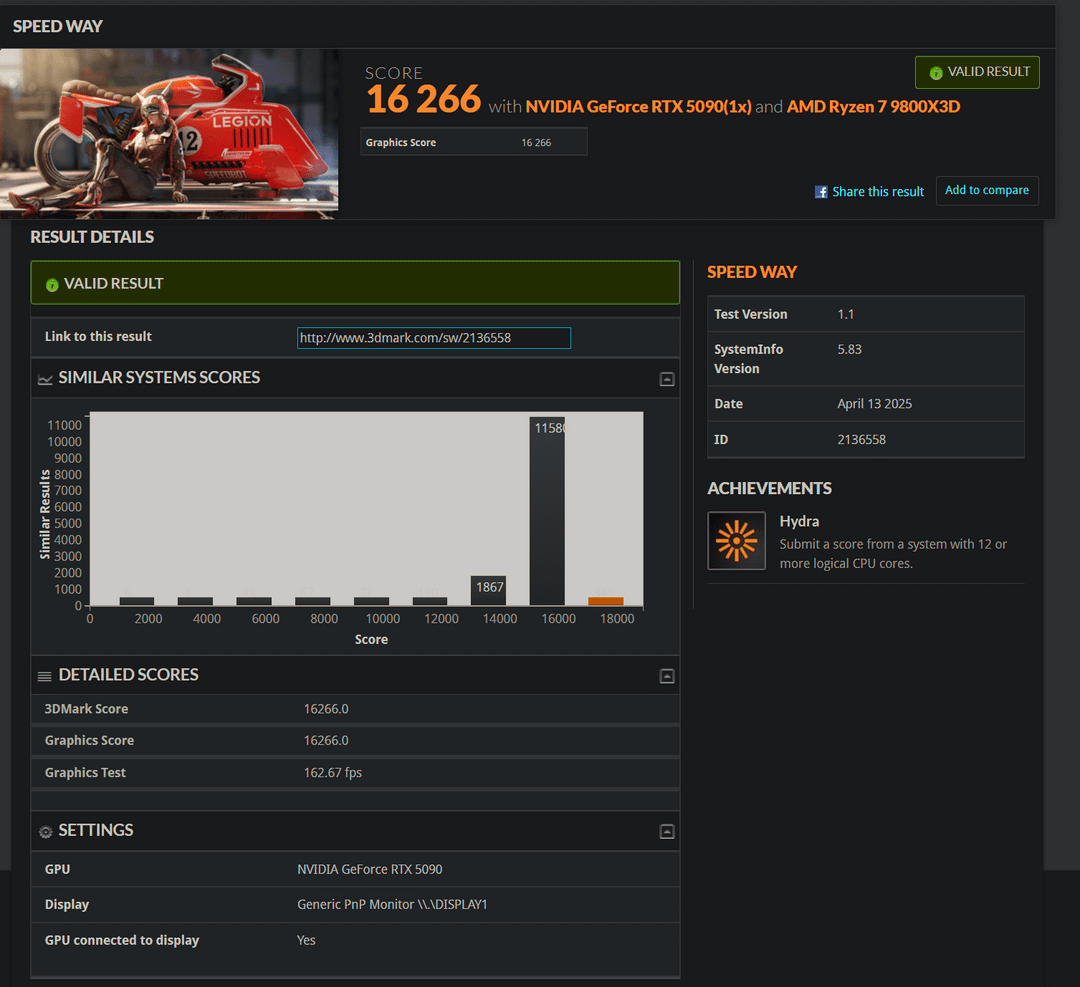Click the green valid icon in top badge
The width and height of the screenshot is (1080, 987).
935,73
